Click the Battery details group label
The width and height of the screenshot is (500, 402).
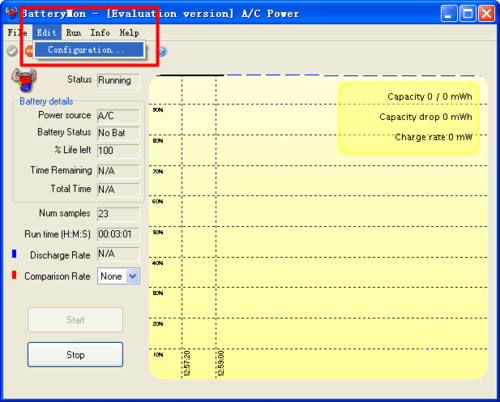[46, 101]
